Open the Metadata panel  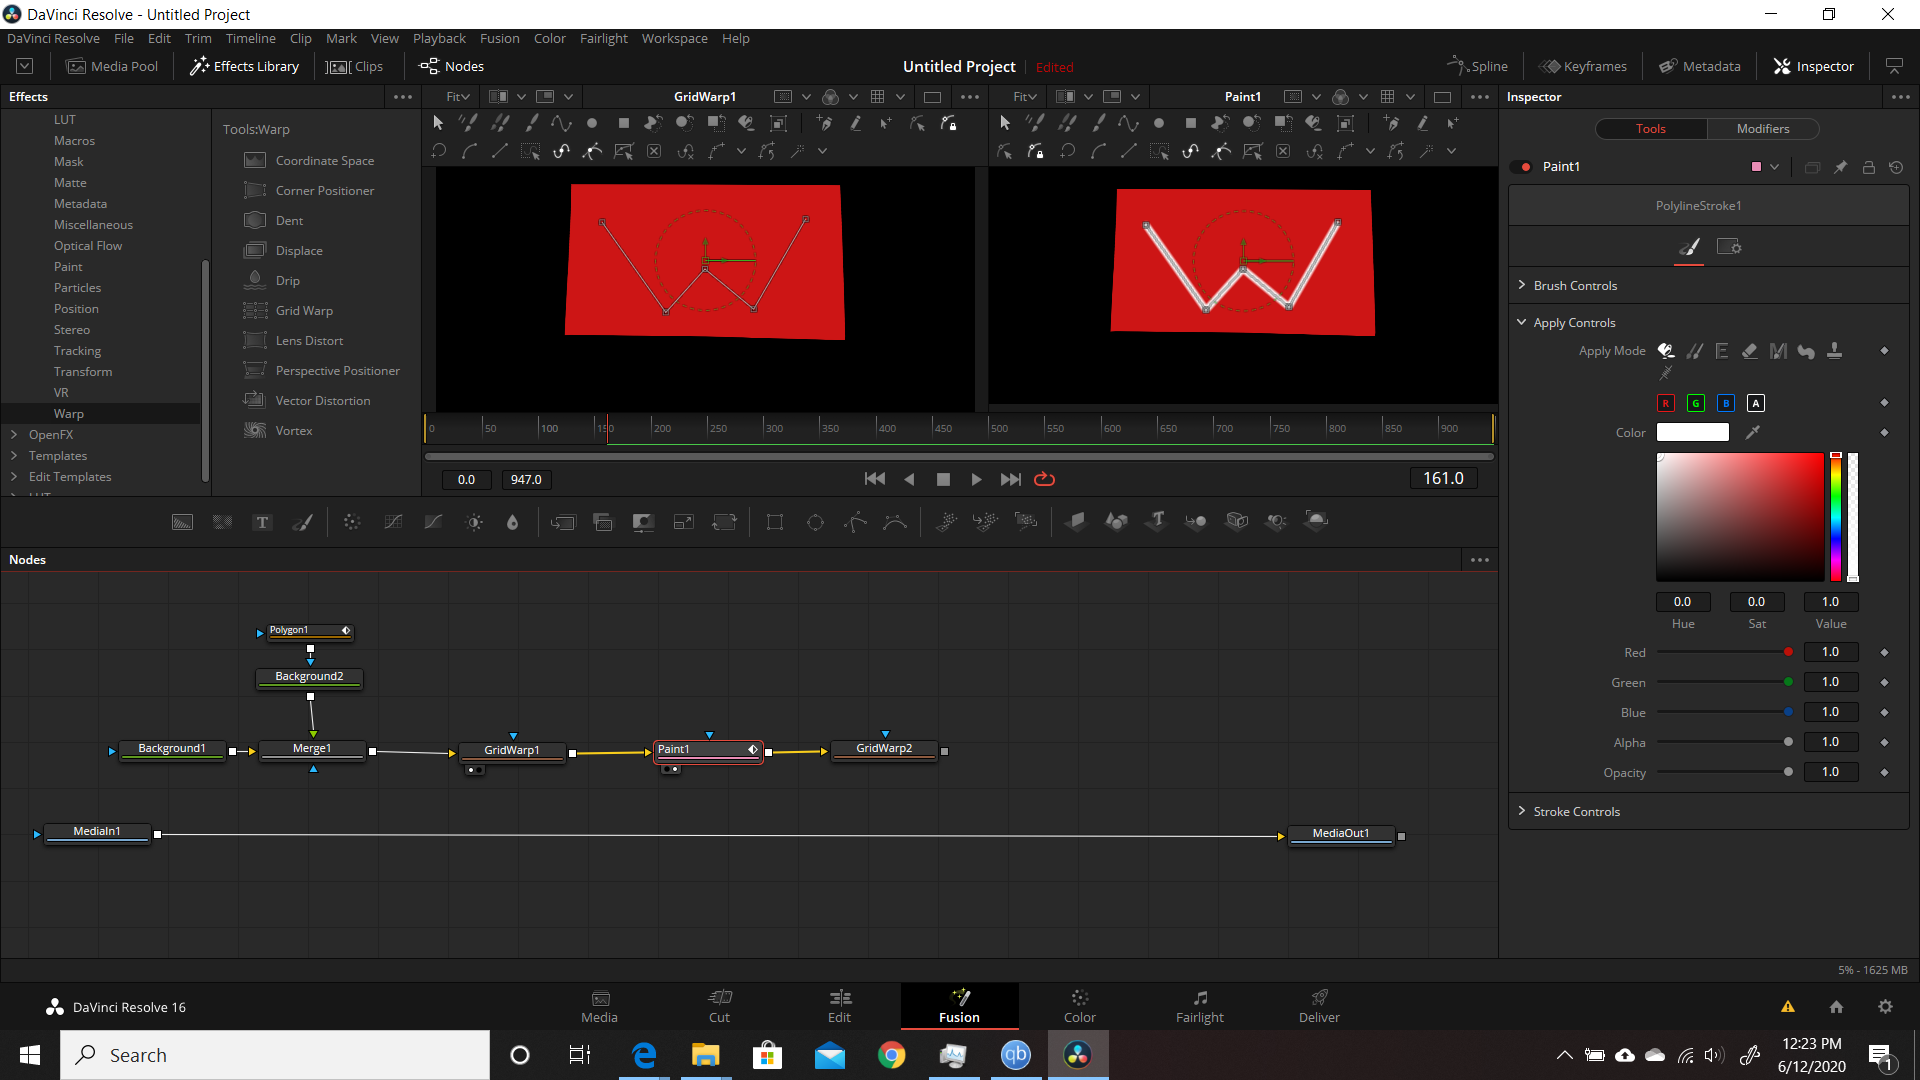click(x=1700, y=66)
